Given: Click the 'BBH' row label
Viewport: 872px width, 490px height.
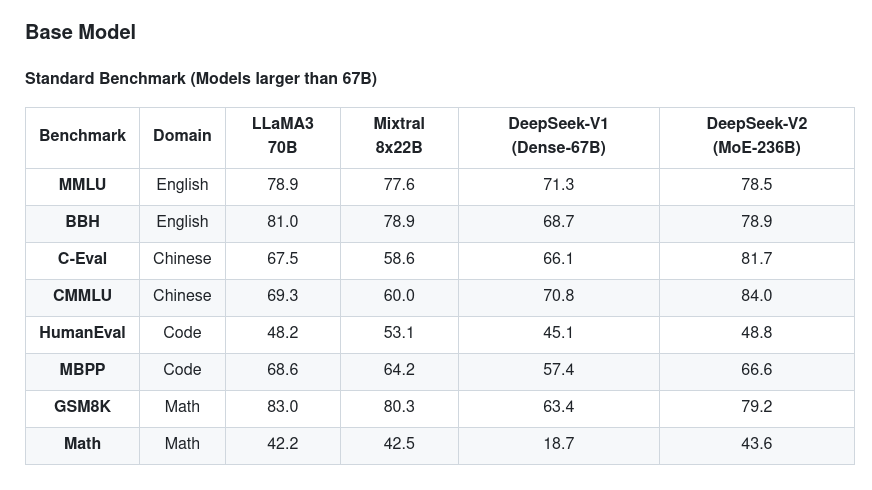Looking at the screenshot, I should pyautogui.click(x=82, y=221).
